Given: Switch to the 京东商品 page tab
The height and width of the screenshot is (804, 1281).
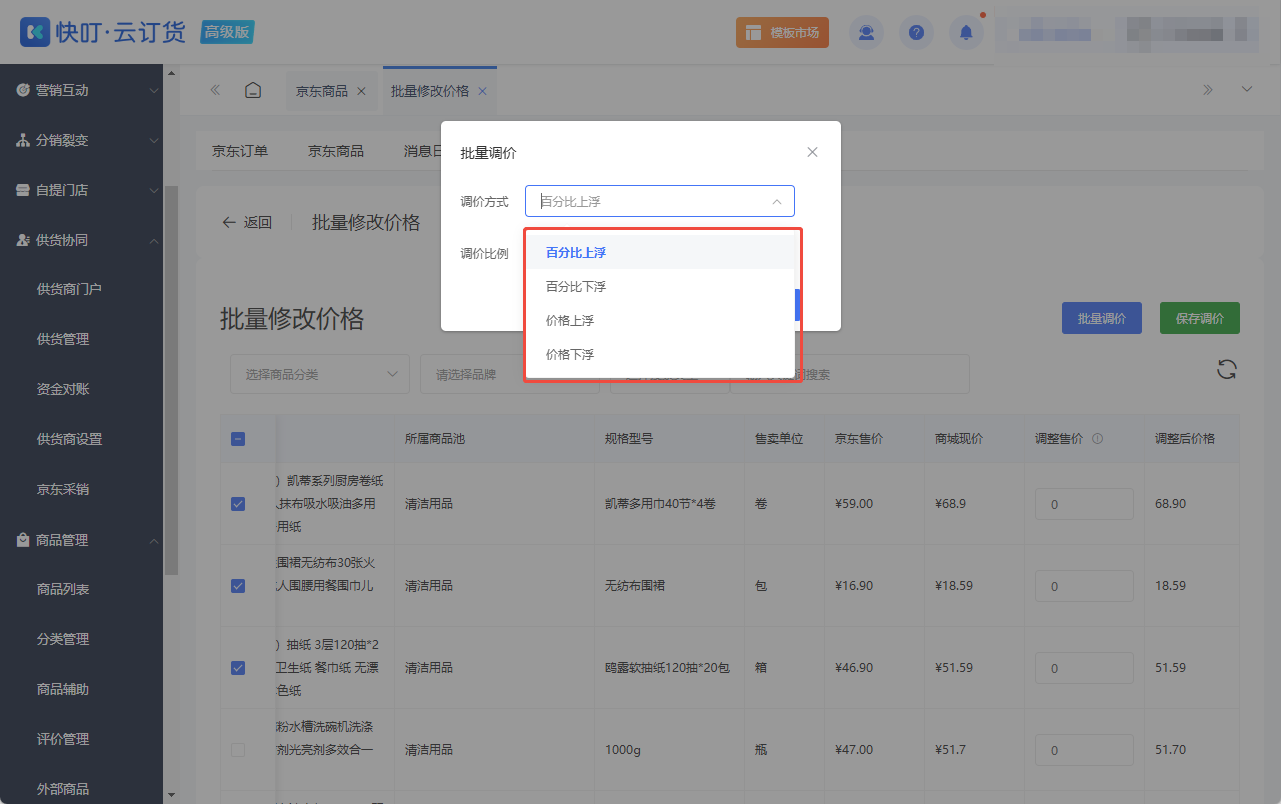Looking at the screenshot, I should click(x=322, y=91).
